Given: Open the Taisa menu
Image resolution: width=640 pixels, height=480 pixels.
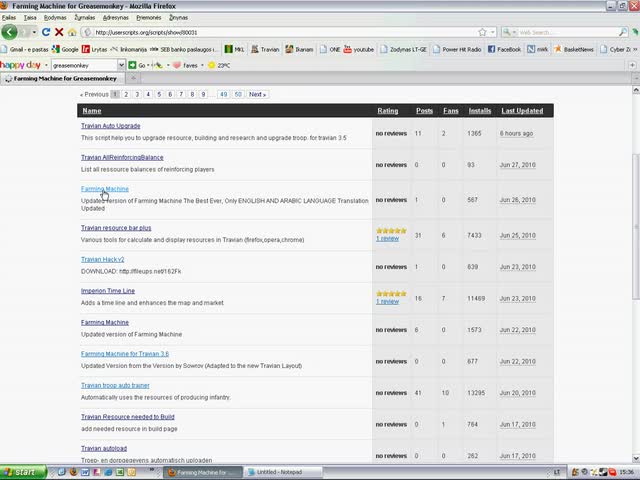Looking at the screenshot, I should point(30,18).
